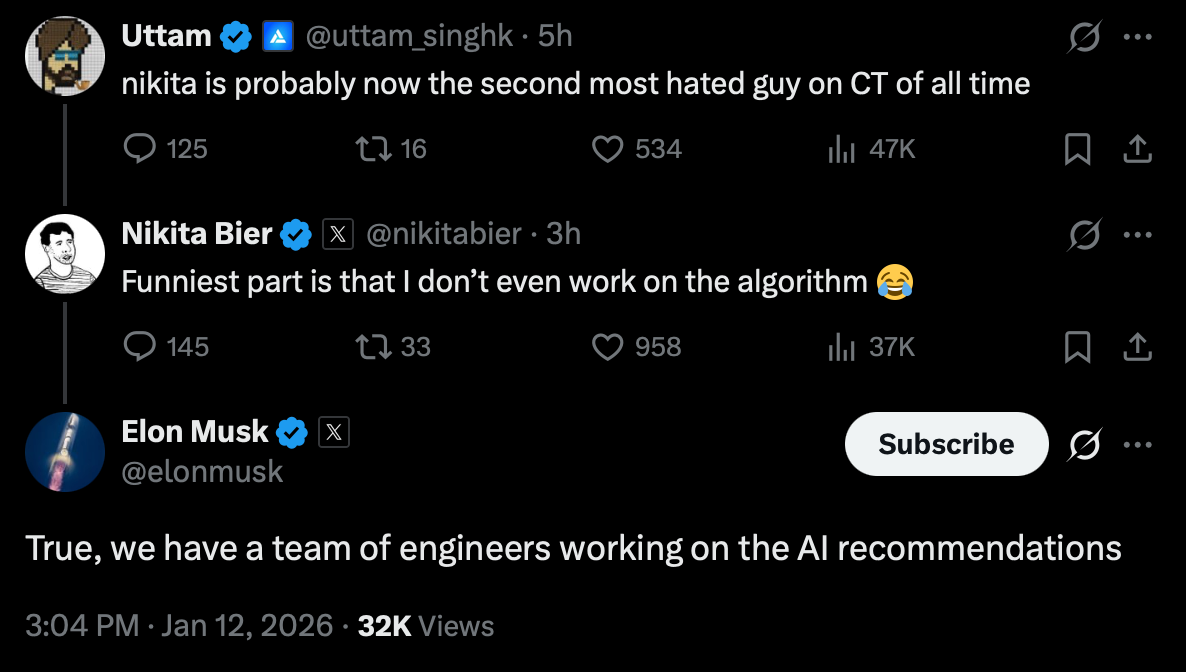This screenshot has width=1186, height=672.
Task: Open the @nikitabier handle link
Action: click(x=444, y=234)
